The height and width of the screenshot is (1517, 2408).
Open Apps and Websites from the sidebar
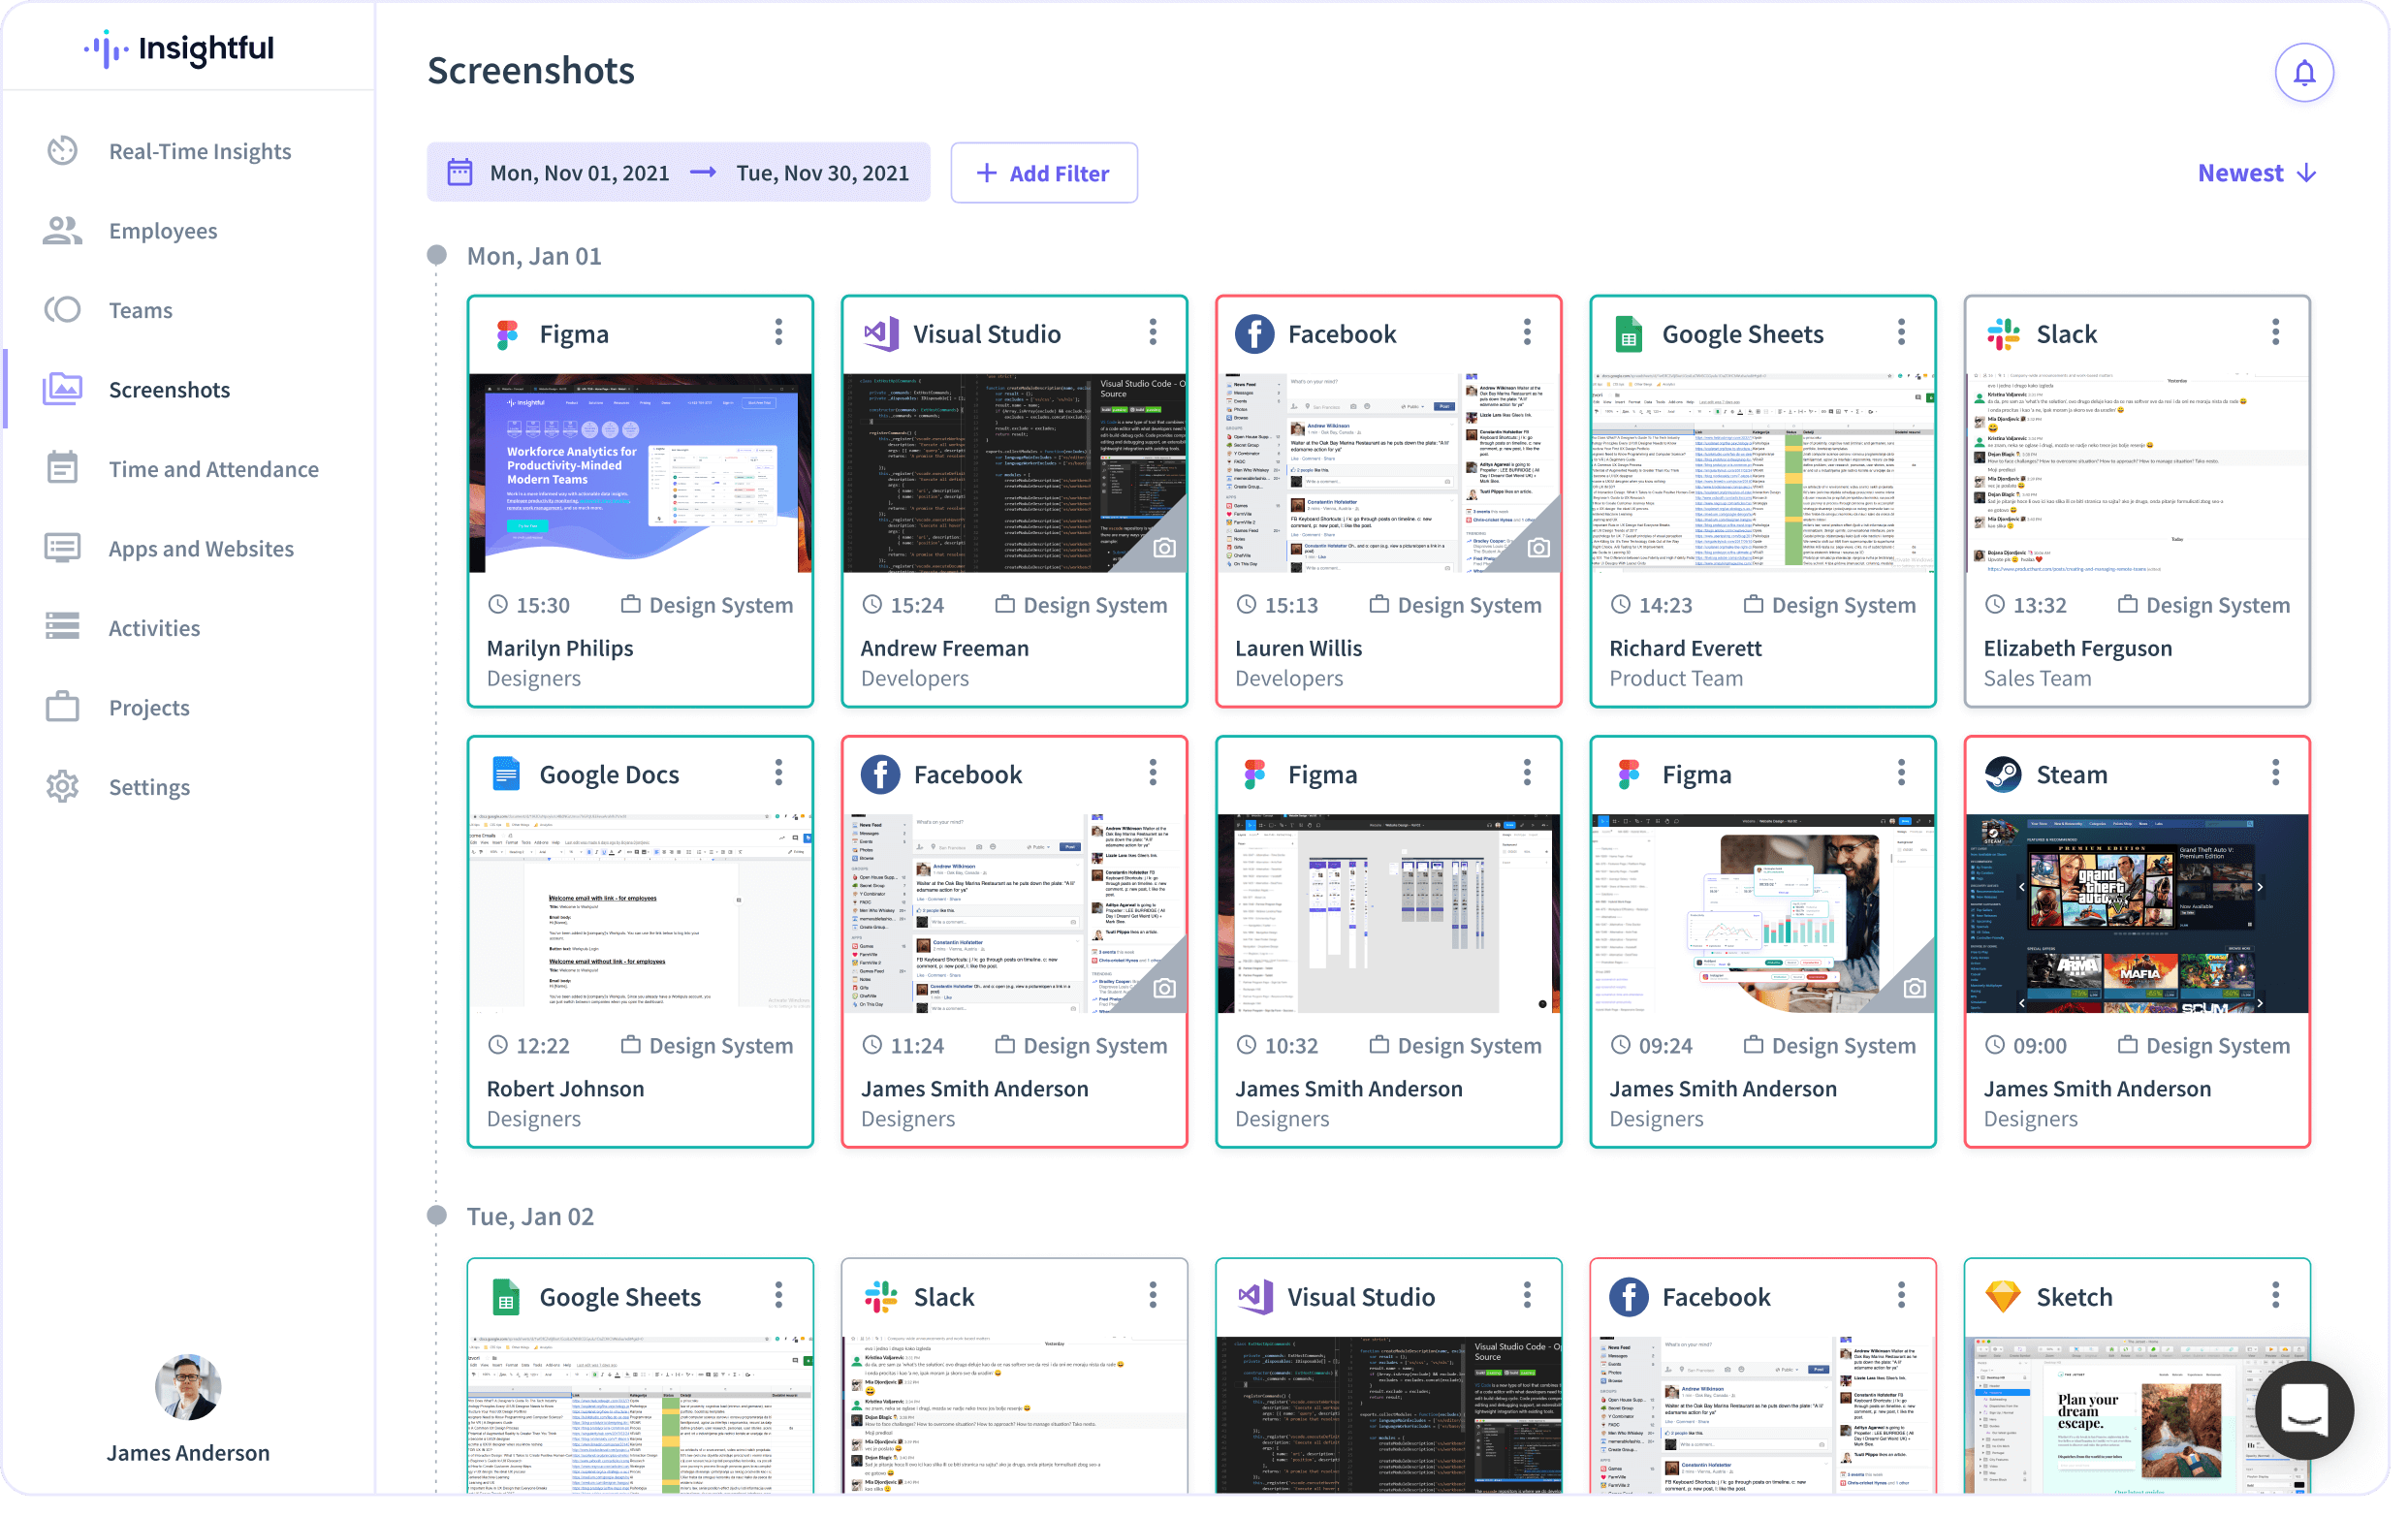tap(200, 548)
